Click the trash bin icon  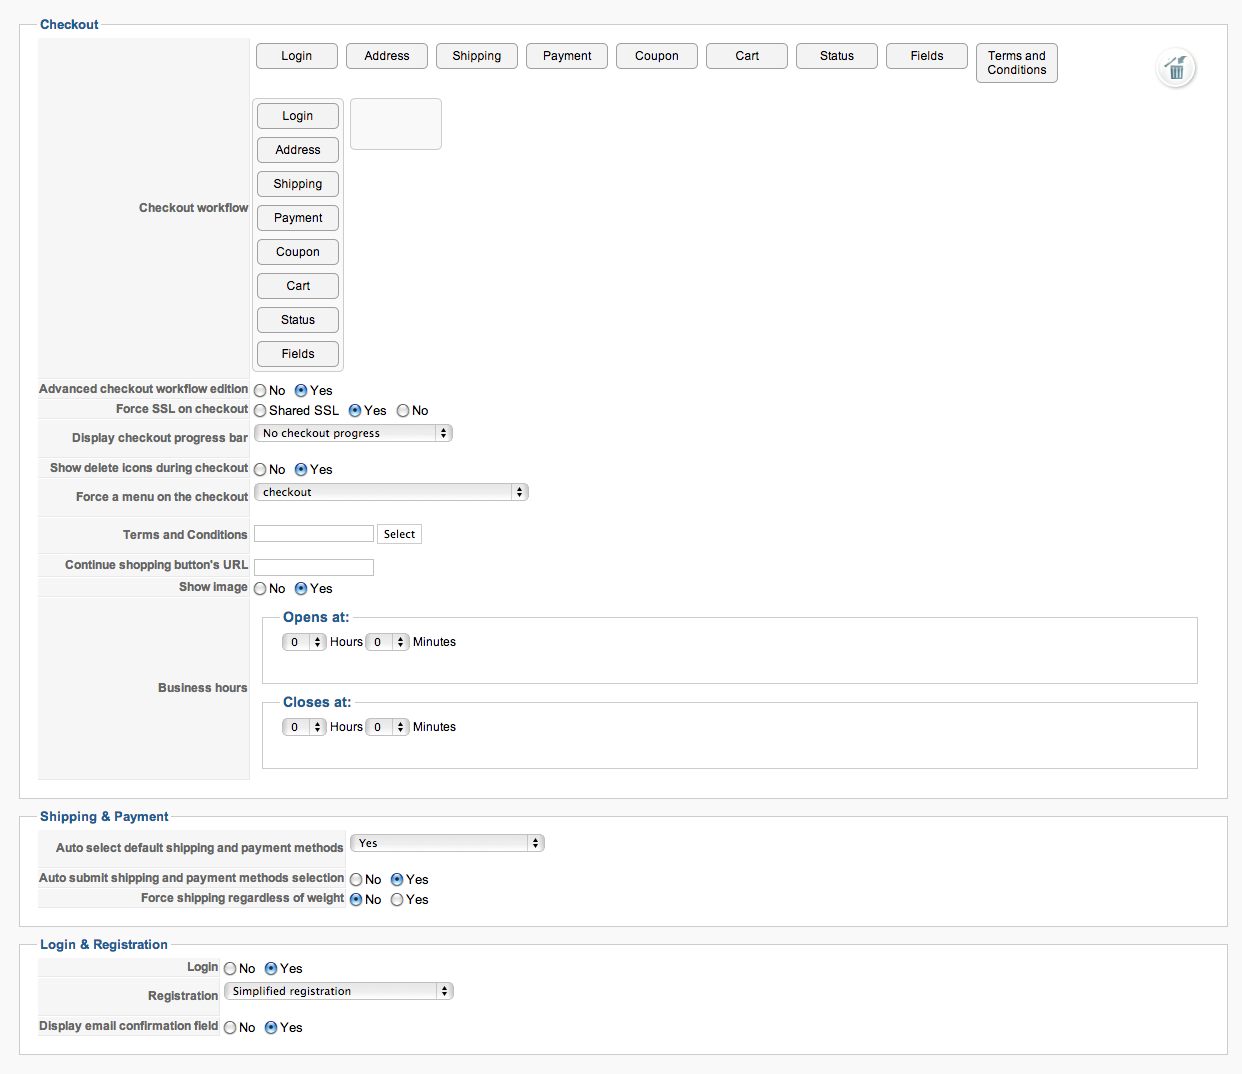(x=1176, y=68)
